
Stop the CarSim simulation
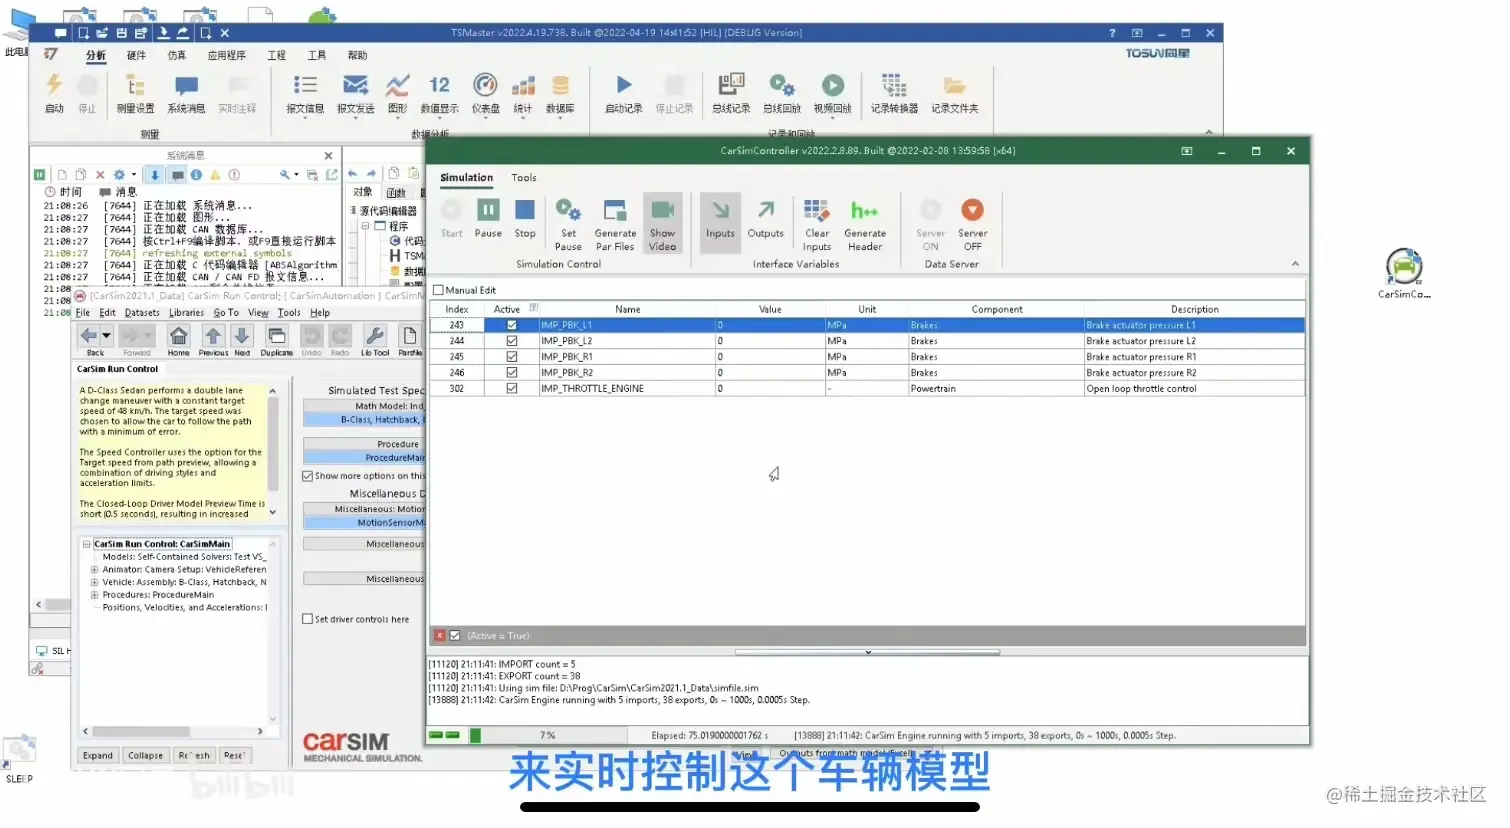click(x=525, y=218)
